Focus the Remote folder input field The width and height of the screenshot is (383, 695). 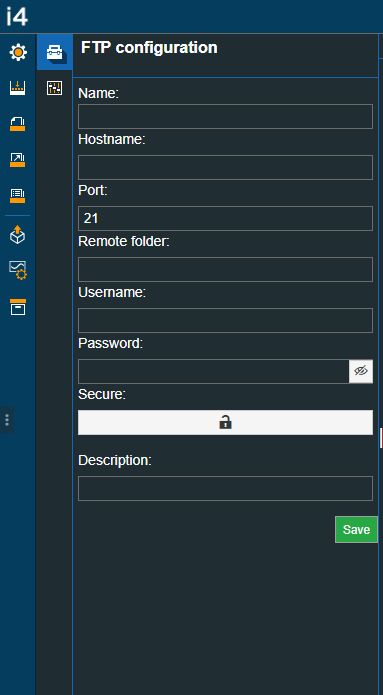pos(225,269)
